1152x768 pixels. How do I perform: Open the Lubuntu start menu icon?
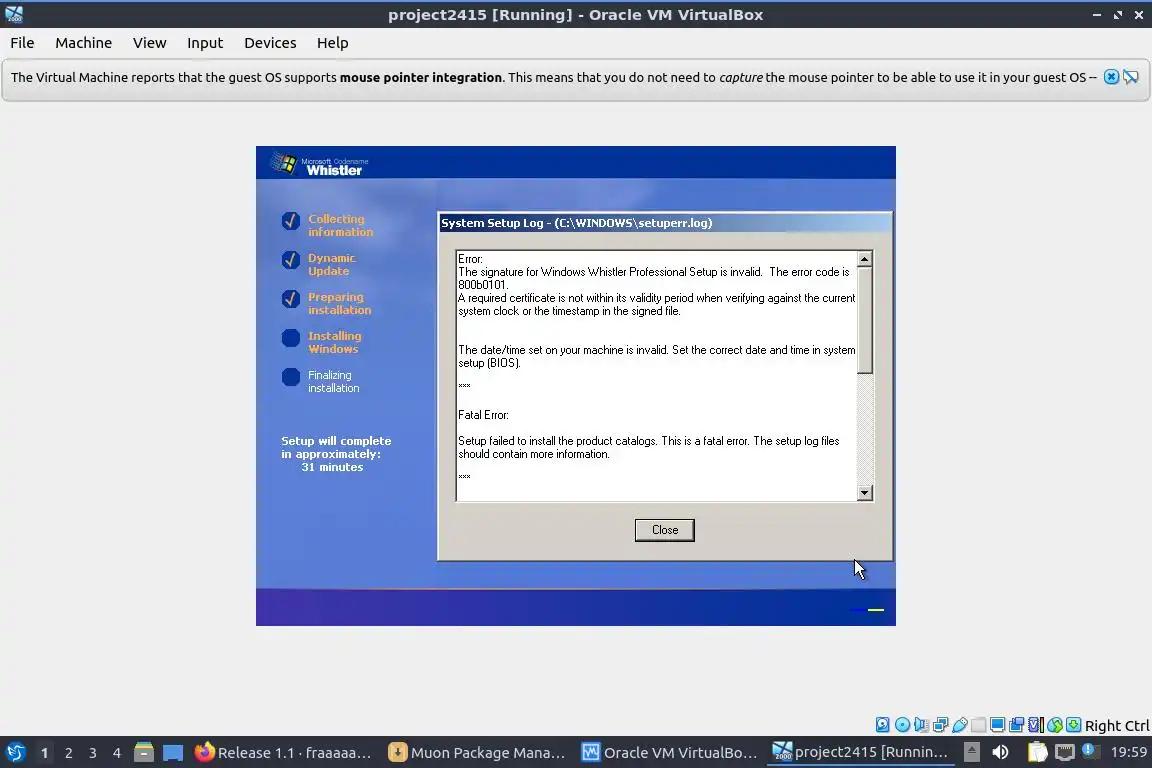coord(15,752)
